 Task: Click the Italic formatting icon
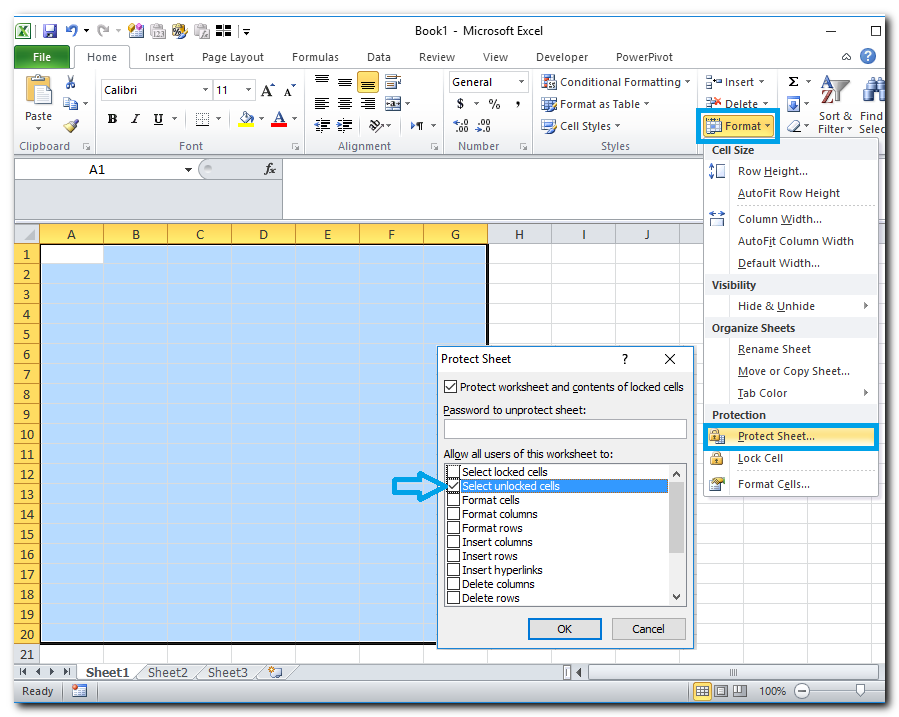132,119
